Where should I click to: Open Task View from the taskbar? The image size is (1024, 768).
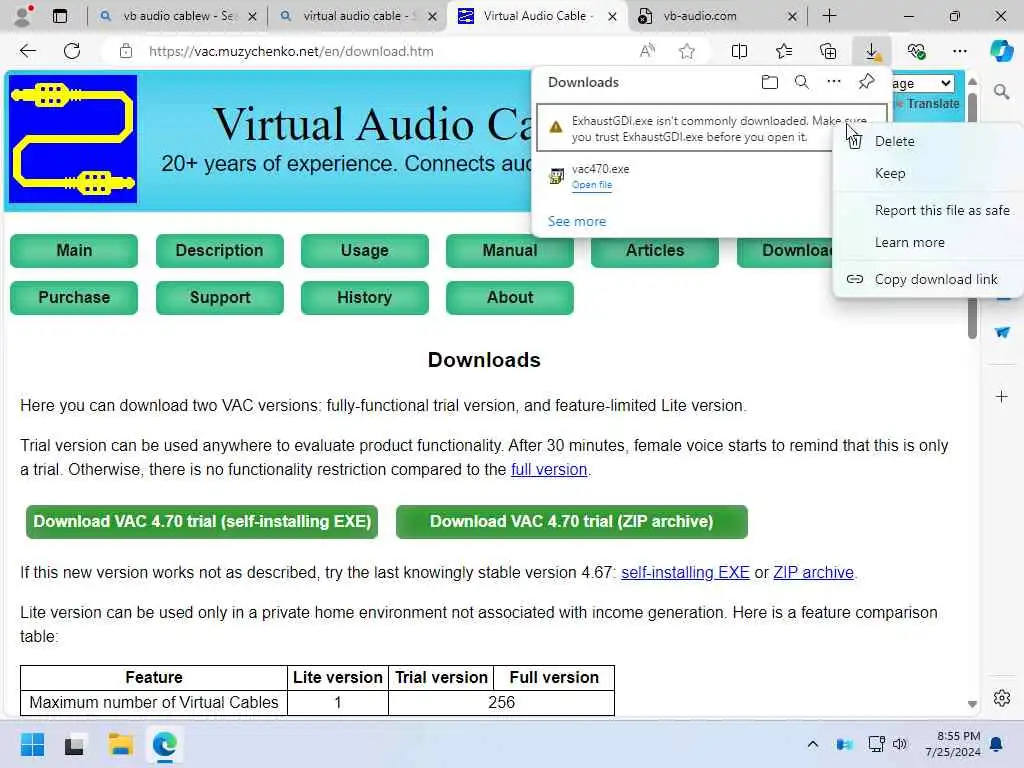(x=74, y=744)
